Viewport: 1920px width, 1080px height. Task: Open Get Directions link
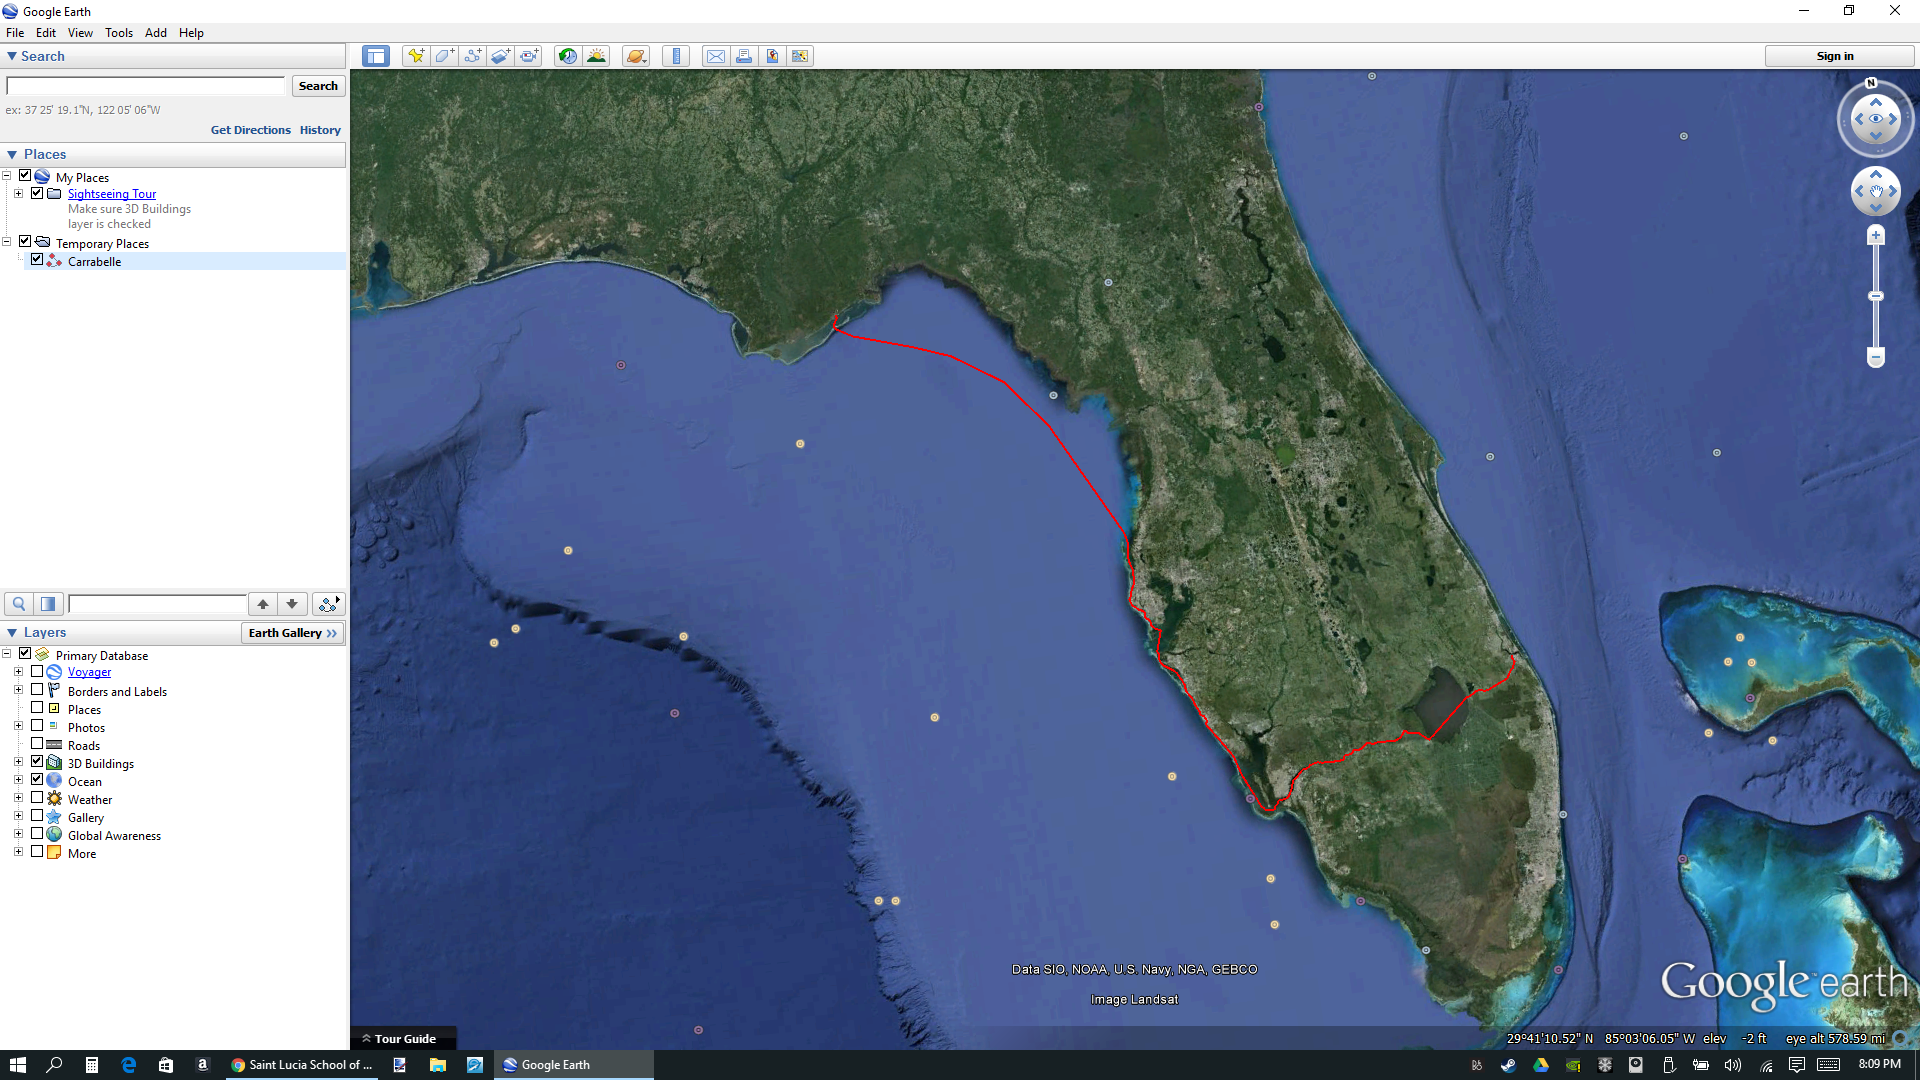coord(251,130)
